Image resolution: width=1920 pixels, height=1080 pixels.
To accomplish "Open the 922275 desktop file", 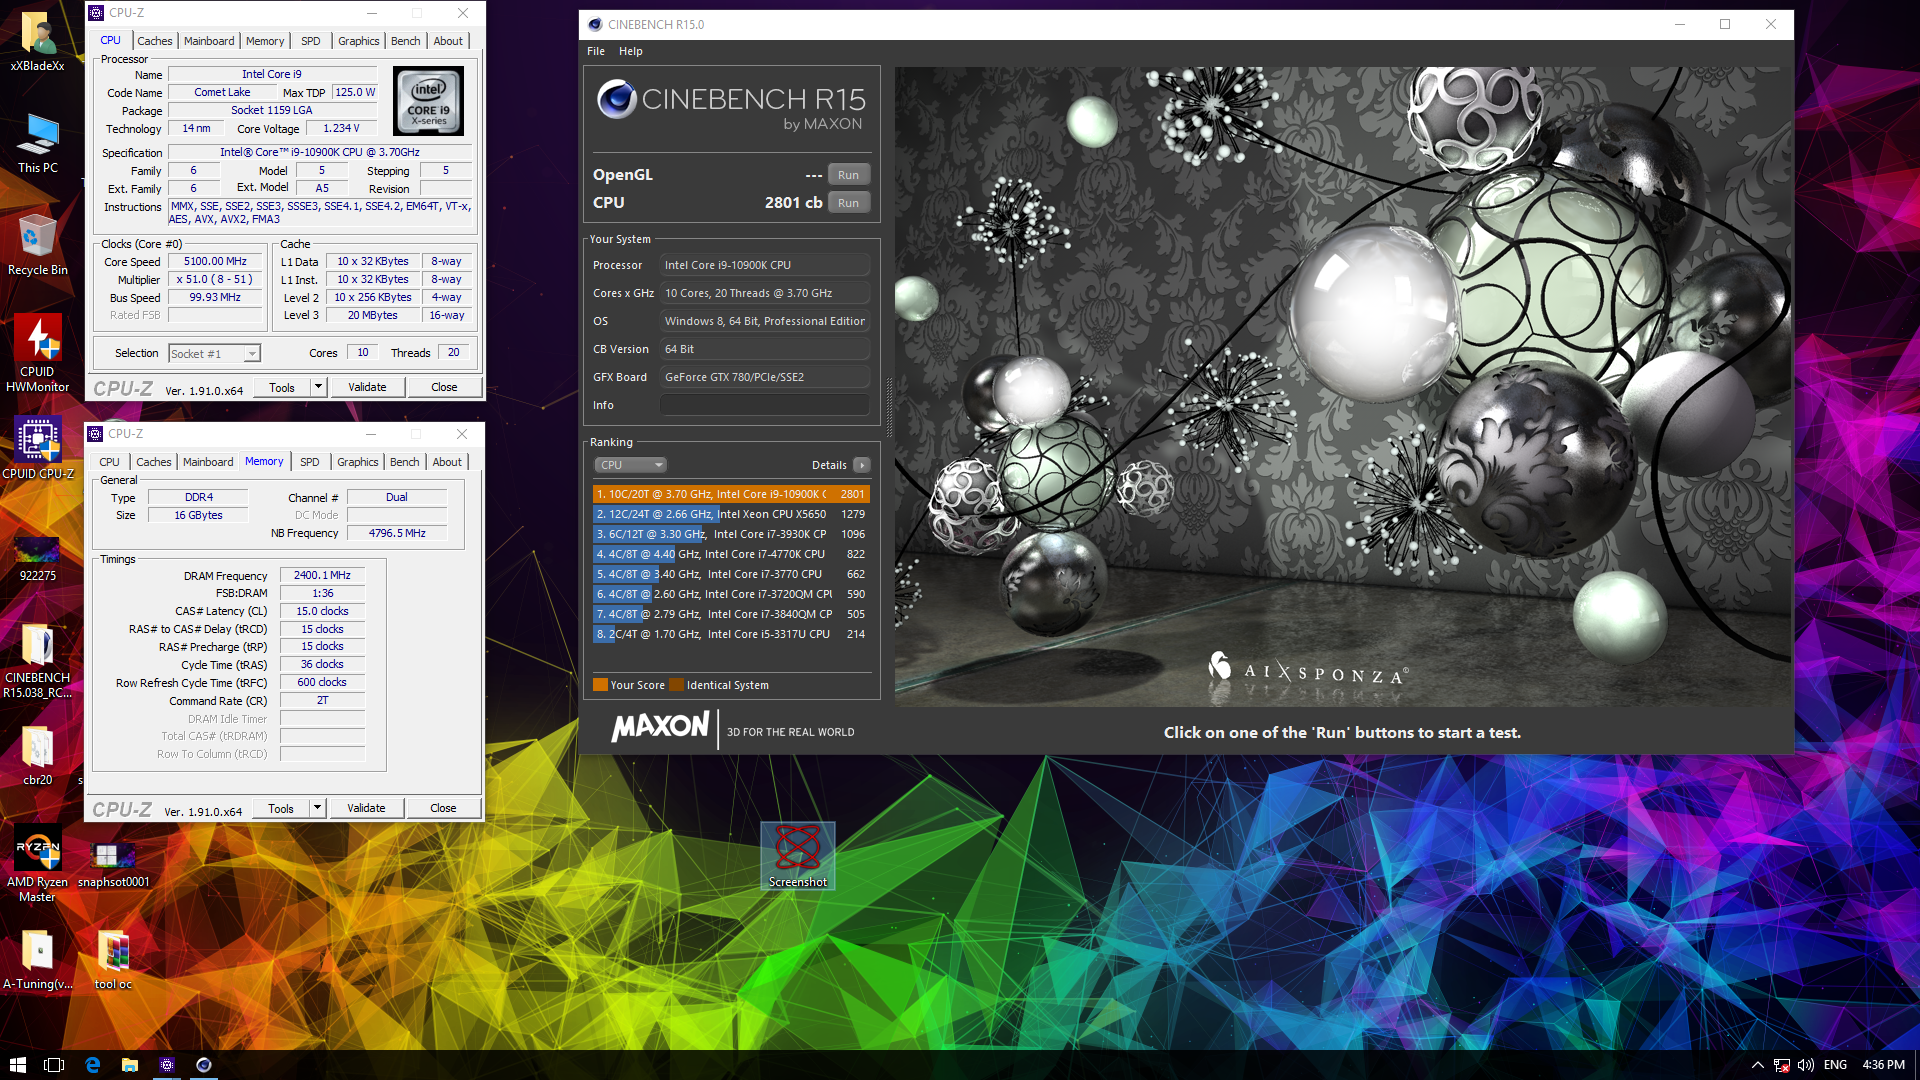I will [x=38, y=558].
